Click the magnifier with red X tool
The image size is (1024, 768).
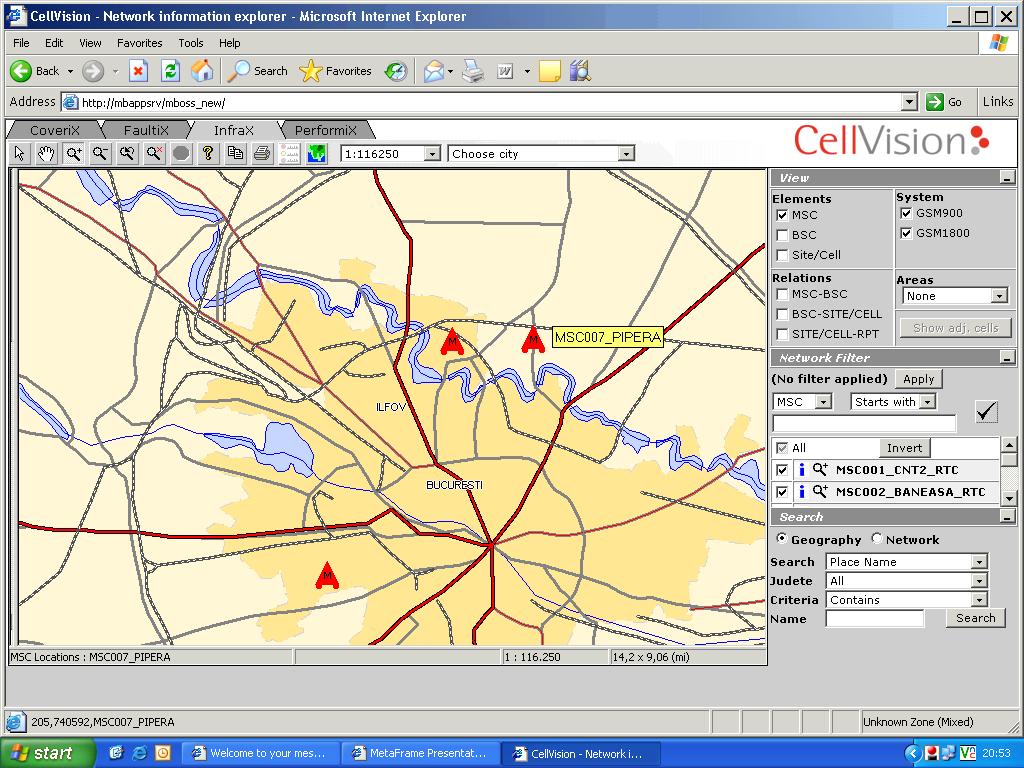click(154, 153)
